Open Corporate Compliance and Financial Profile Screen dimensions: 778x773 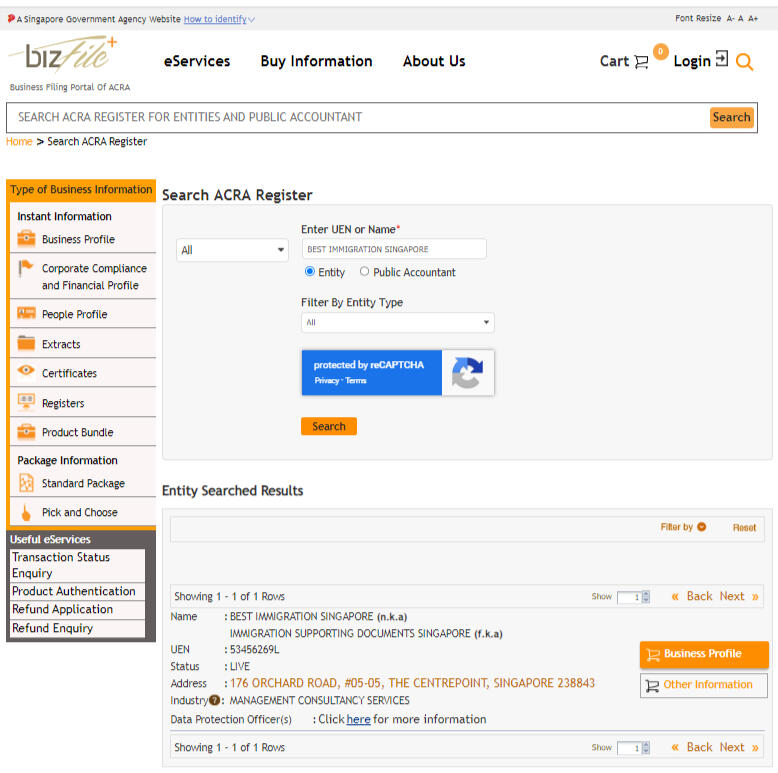coord(94,277)
